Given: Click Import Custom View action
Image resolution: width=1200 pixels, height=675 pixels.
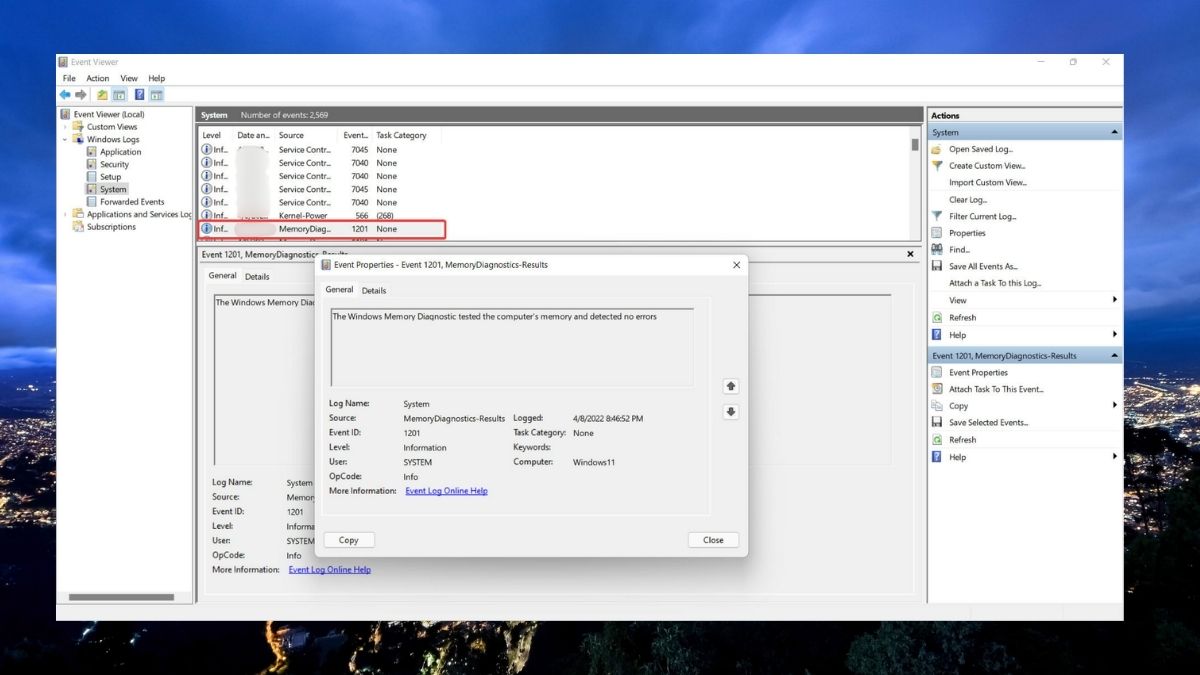Looking at the screenshot, I should coord(988,183).
